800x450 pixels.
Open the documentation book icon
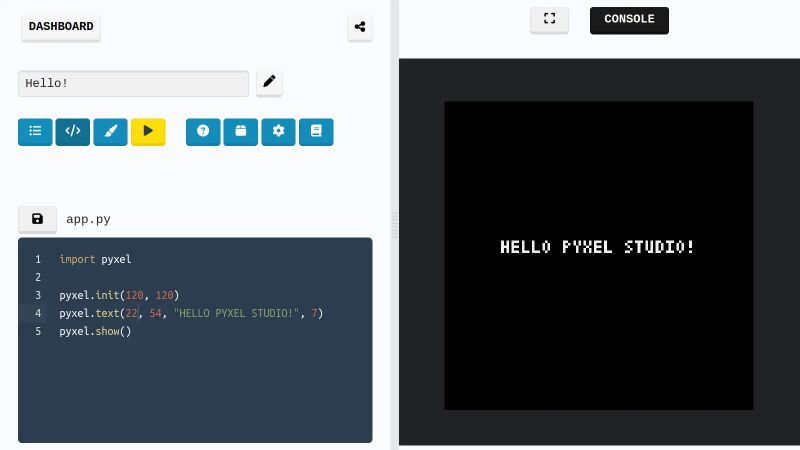click(316, 132)
